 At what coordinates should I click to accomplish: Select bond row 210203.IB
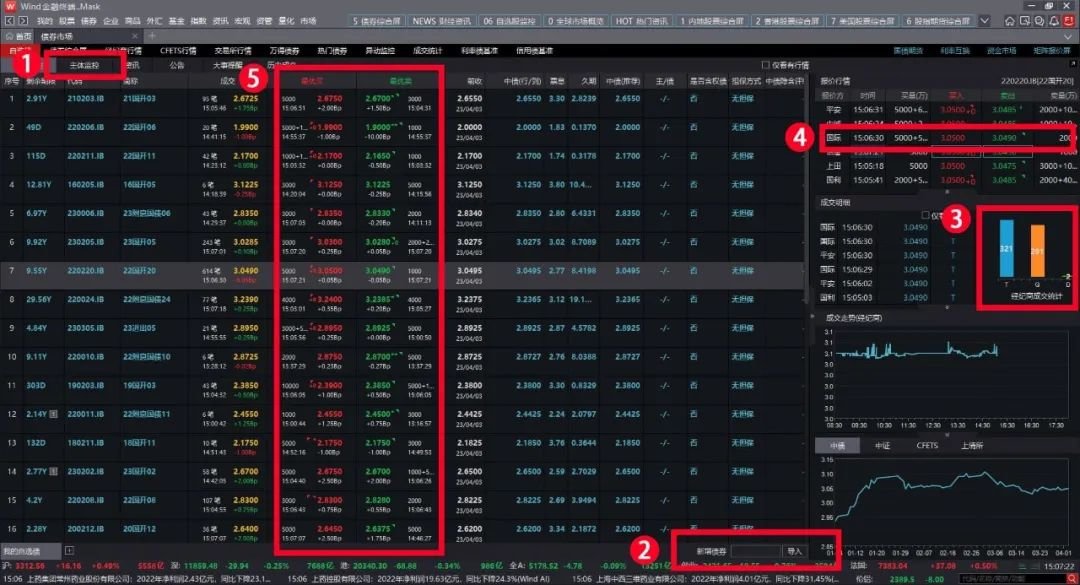click(402, 103)
